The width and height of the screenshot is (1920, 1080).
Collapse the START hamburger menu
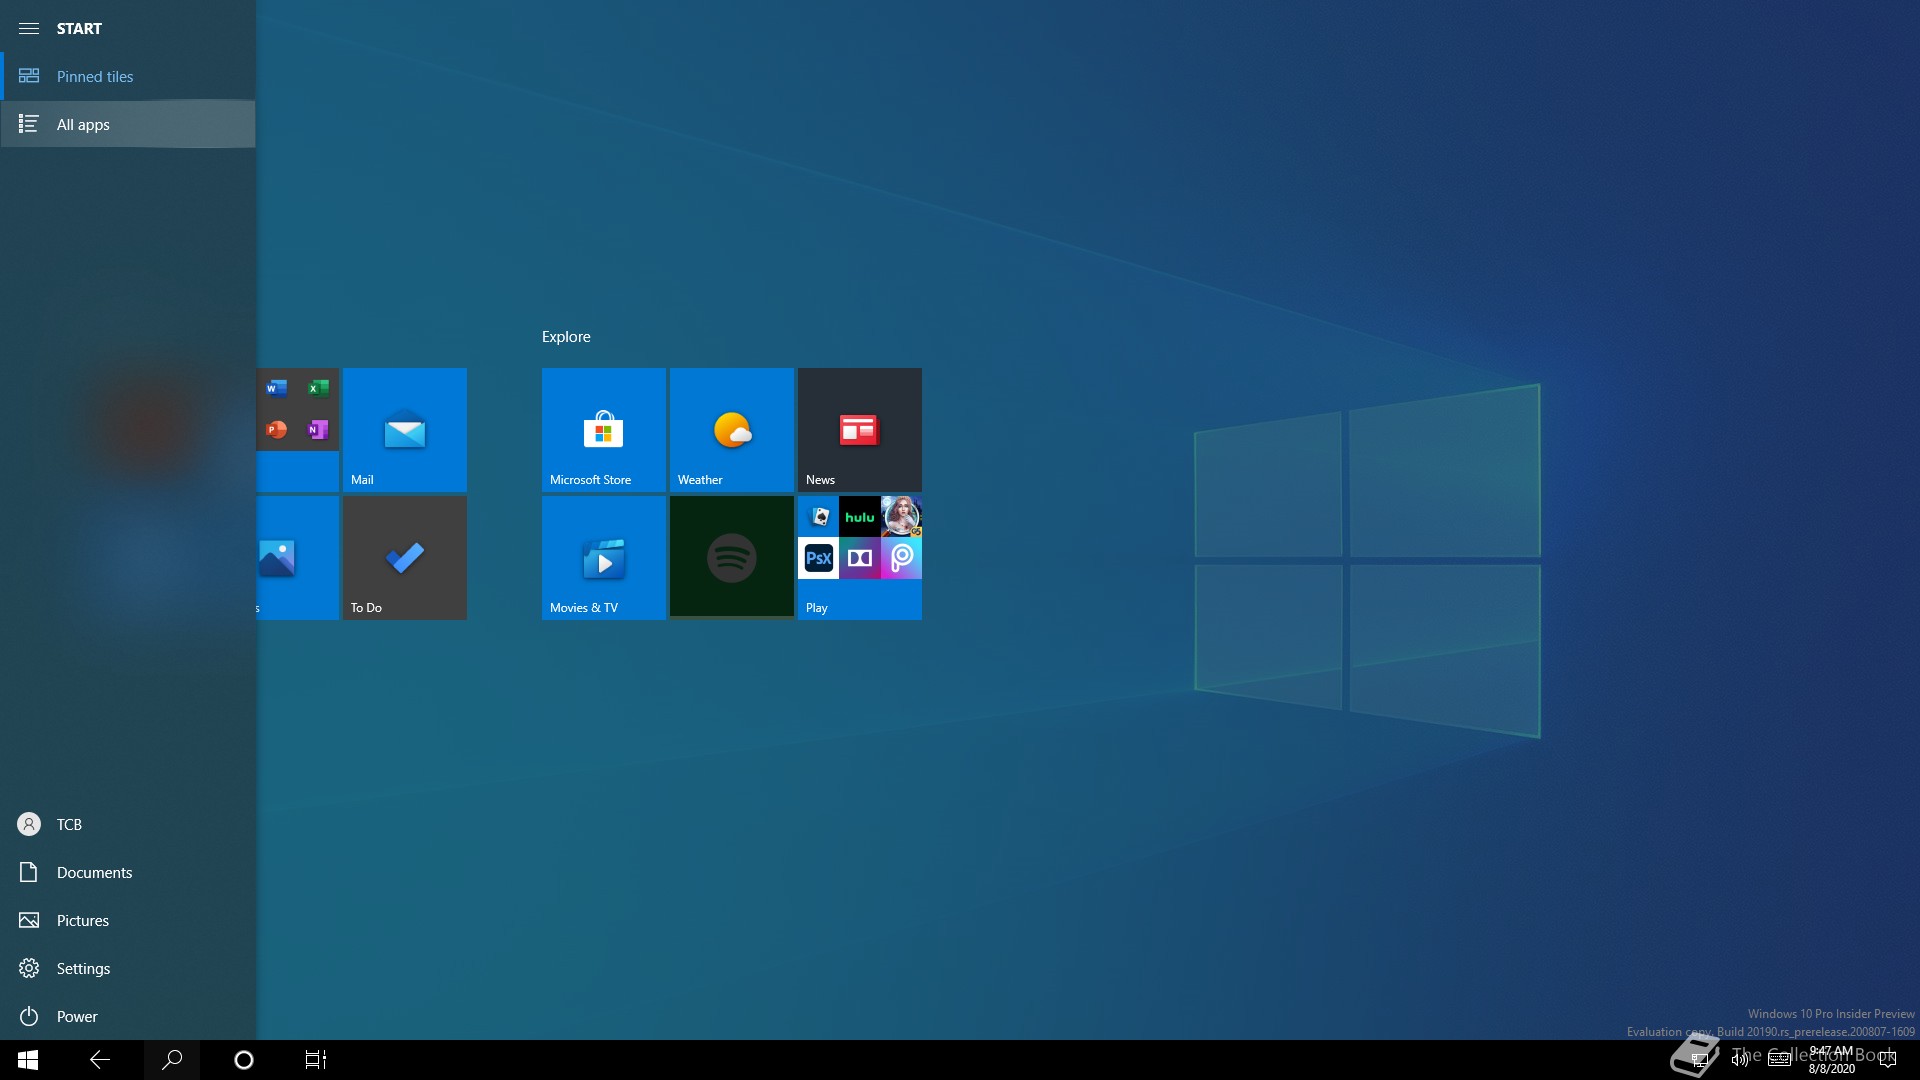29,28
